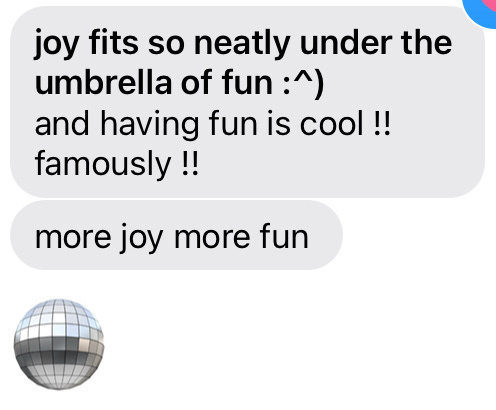Click the word 'umbrella' in the bold message

(x=103, y=82)
